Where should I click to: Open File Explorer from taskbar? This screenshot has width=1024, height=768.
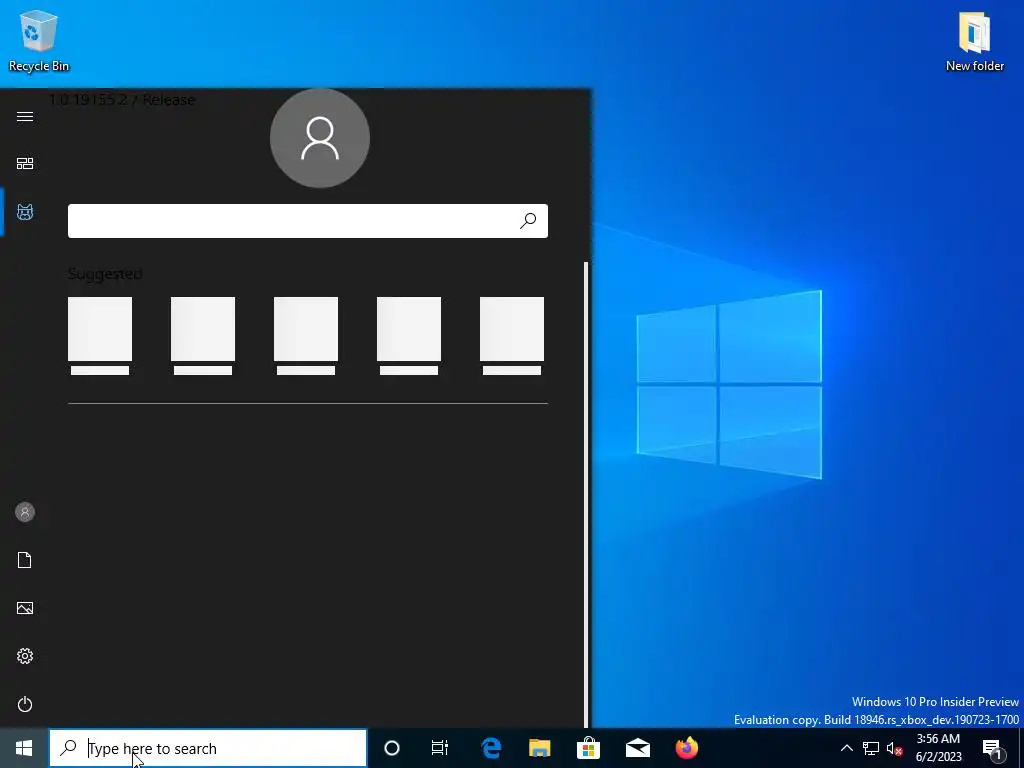coord(539,748)
